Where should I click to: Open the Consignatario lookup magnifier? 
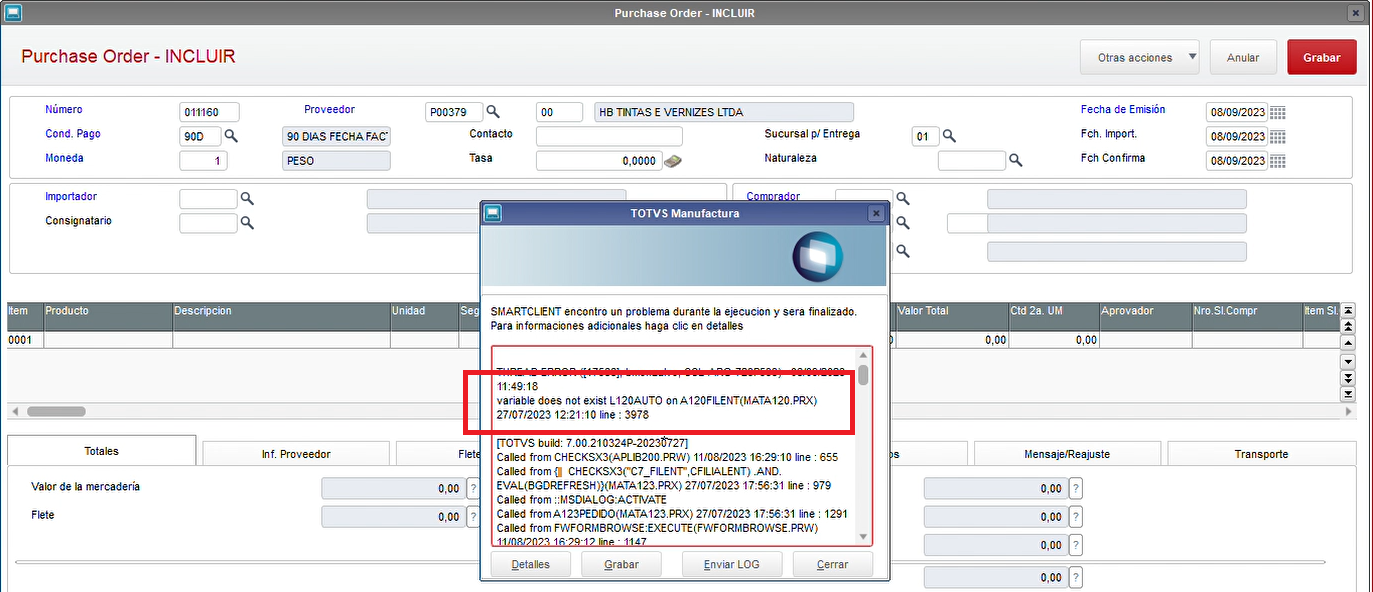(247, 222)
